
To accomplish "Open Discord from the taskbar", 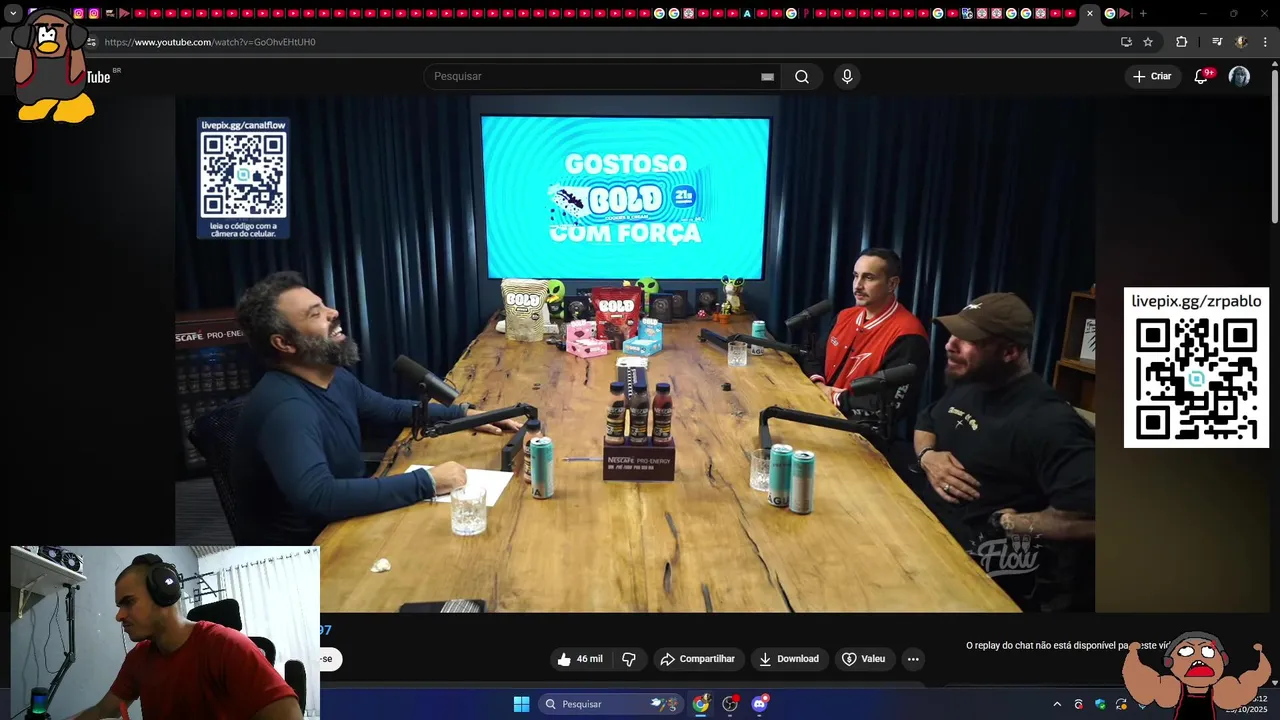I will click(759, 704).
